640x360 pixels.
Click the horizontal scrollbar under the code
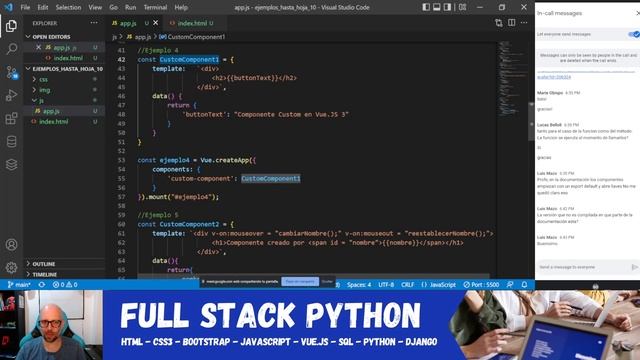(313, 276)
